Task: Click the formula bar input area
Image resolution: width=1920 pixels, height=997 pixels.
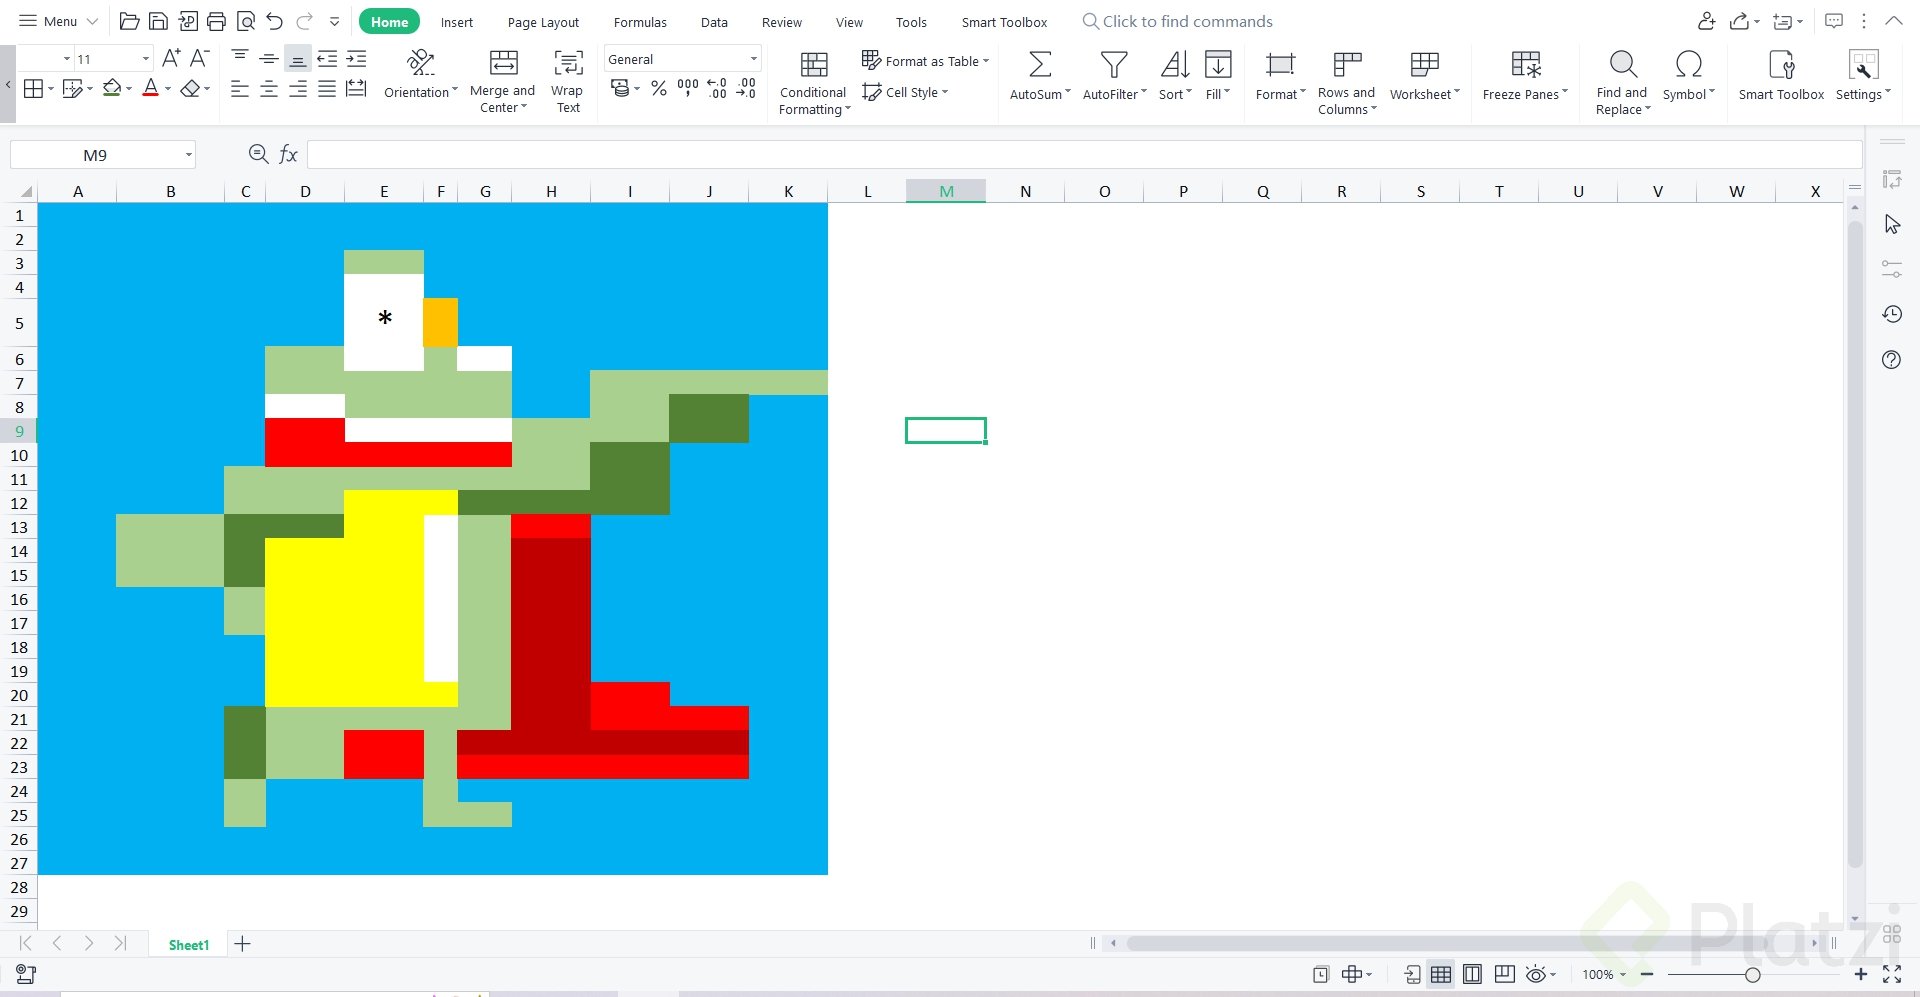Action: click(x=1084, y=154)
